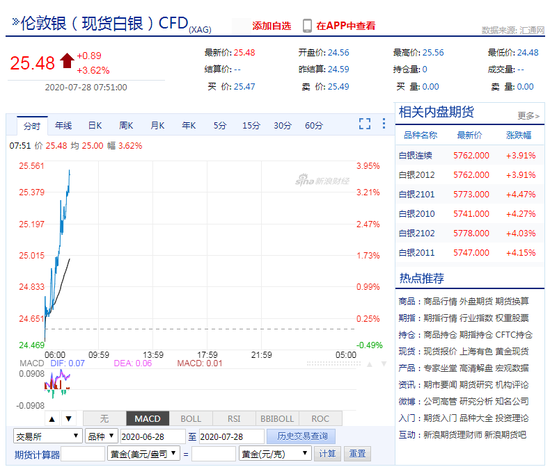
Task: Enable the BOLL indicator
Action: pyautogui.click(x=190, y=419)
